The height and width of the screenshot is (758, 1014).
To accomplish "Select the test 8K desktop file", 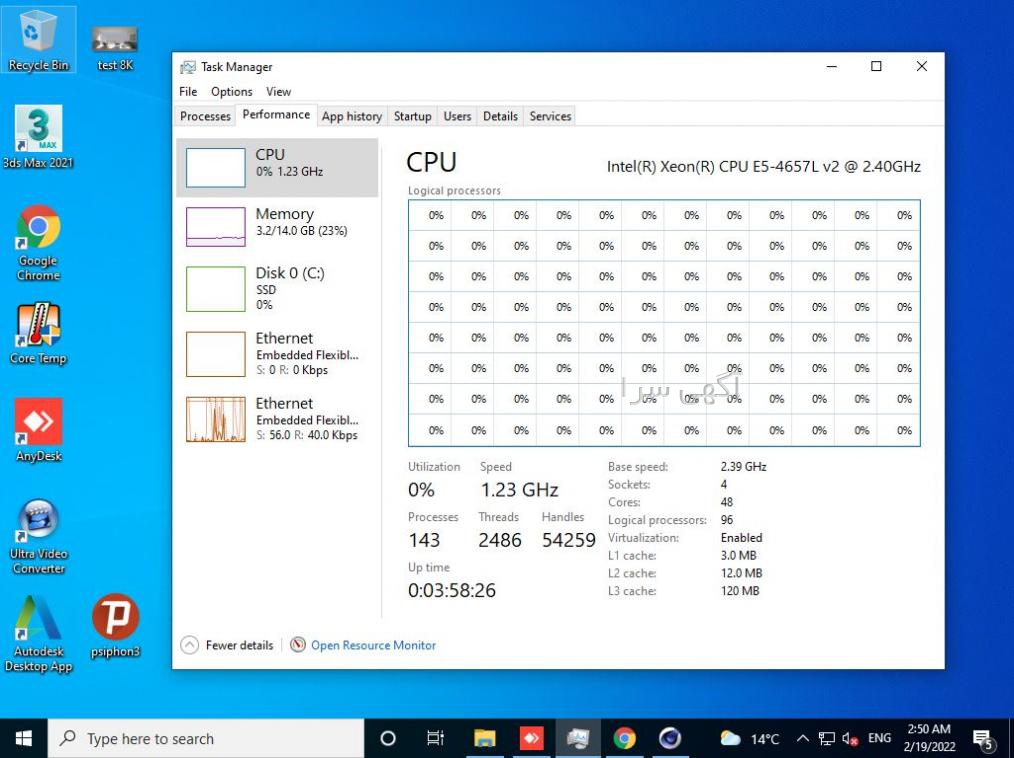I will coord(114,47).
